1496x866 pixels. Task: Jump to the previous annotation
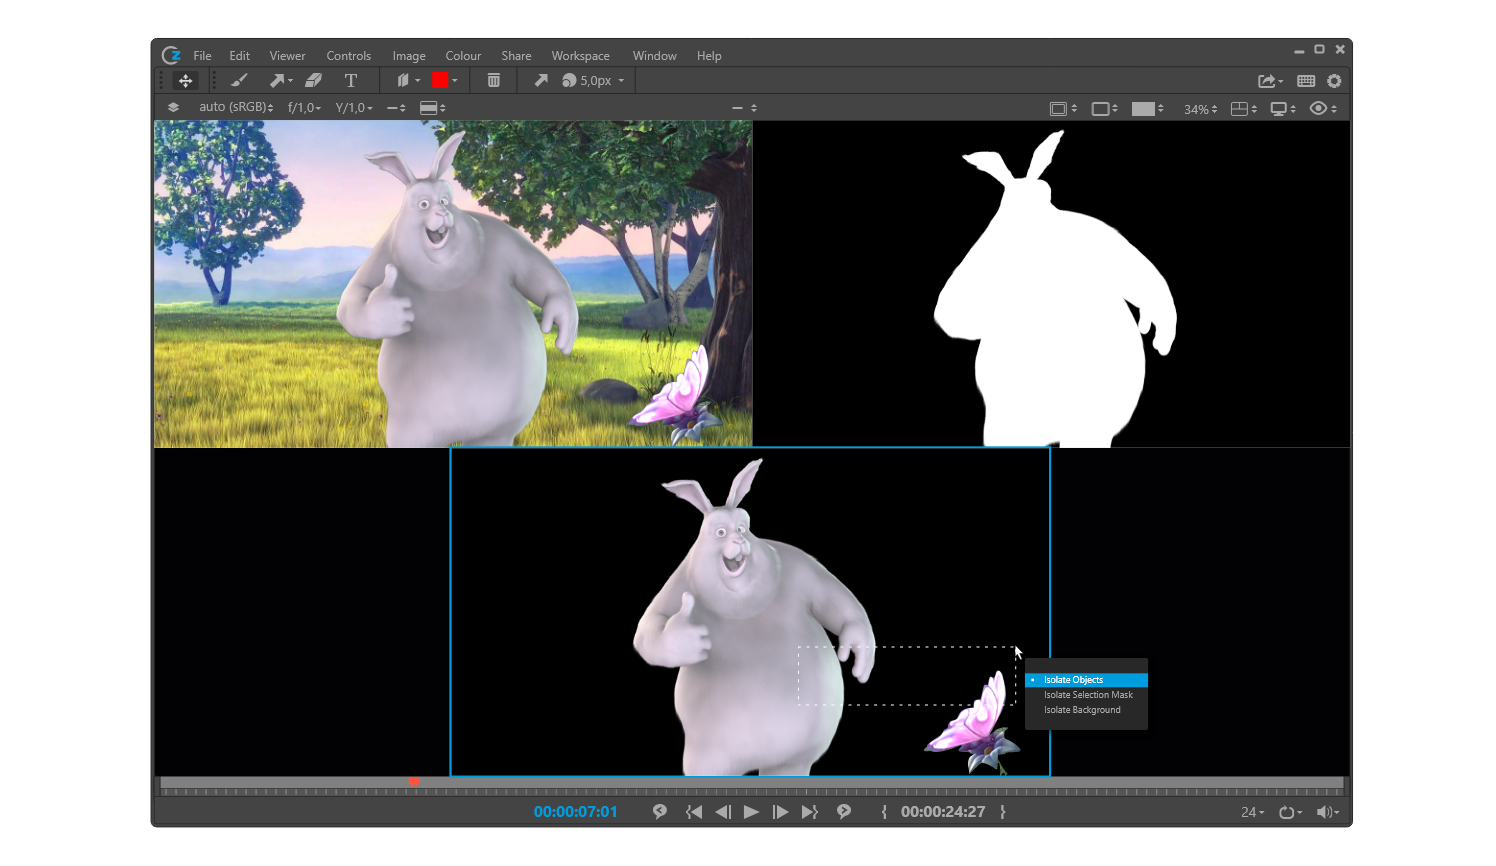pyautogui.click(x=660, y=812)
